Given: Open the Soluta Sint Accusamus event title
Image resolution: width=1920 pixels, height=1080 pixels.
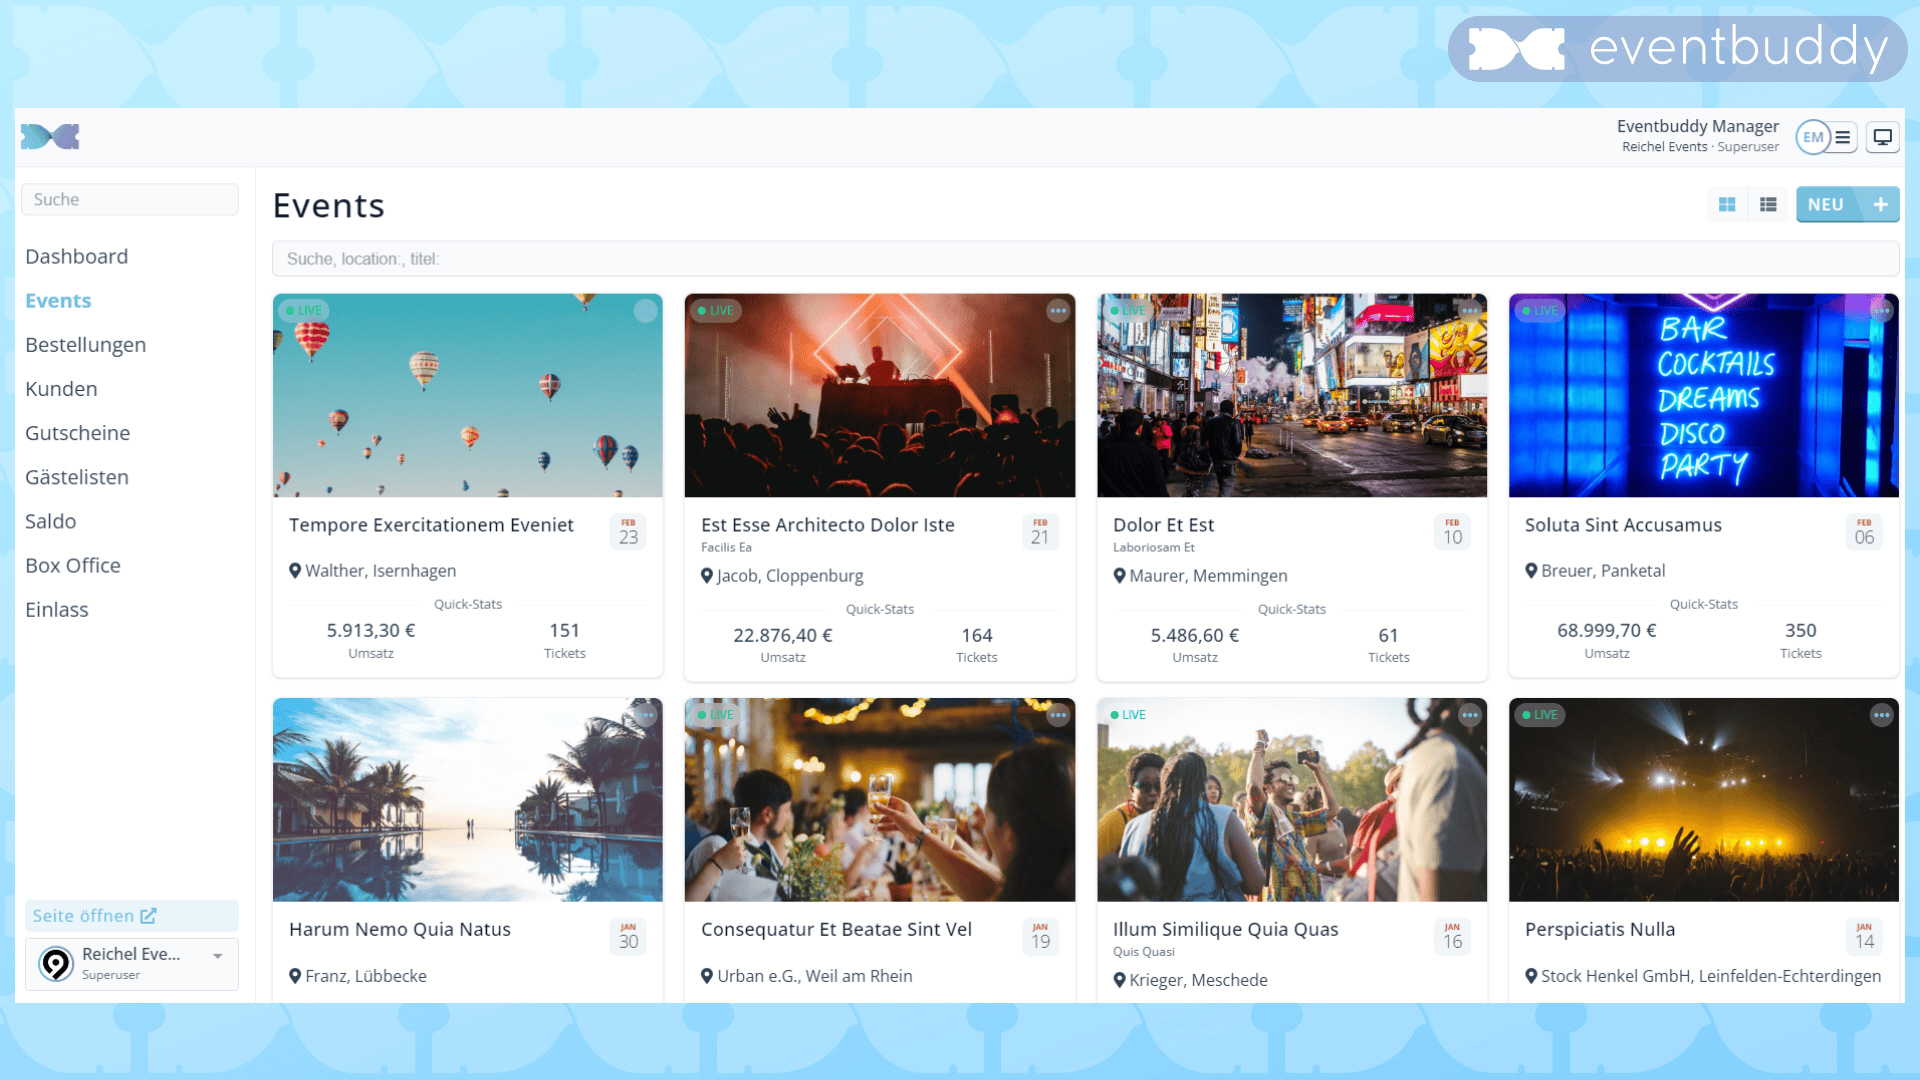Looking at the screenshot, I should [x=1623, y=525].
